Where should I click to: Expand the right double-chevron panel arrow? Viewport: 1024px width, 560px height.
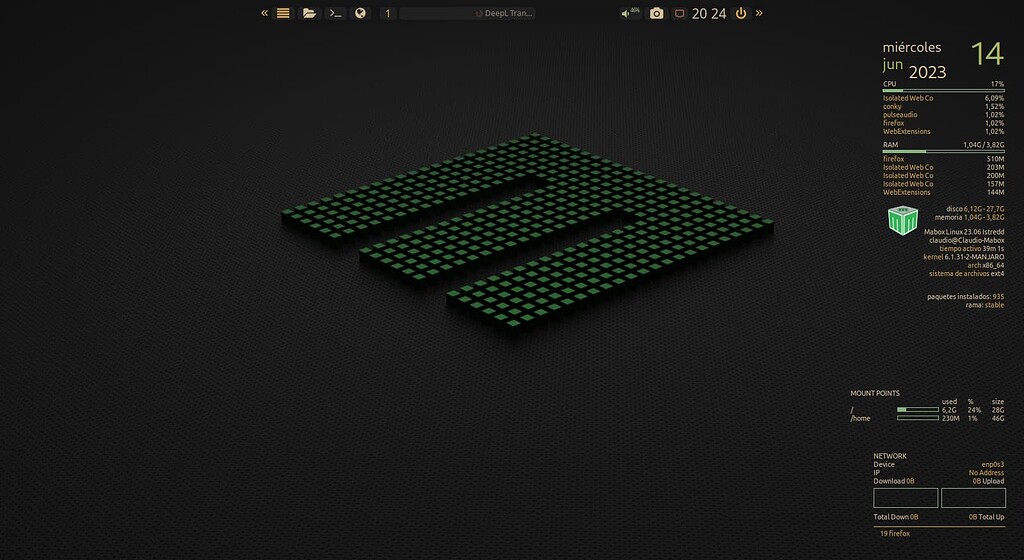coord(759,13)
